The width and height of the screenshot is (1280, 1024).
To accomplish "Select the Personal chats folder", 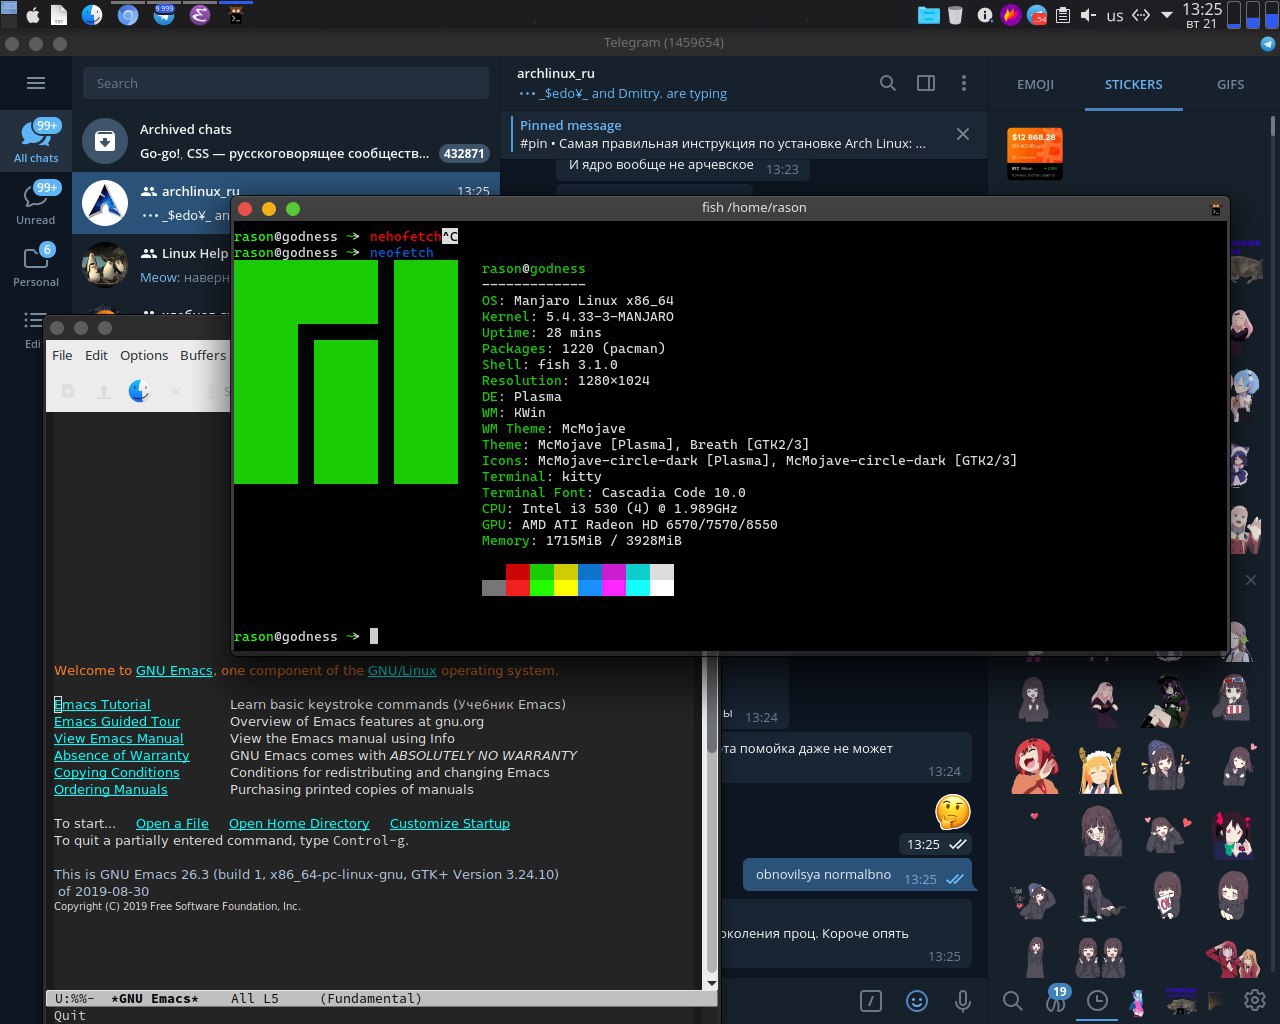I will point(36,265).
